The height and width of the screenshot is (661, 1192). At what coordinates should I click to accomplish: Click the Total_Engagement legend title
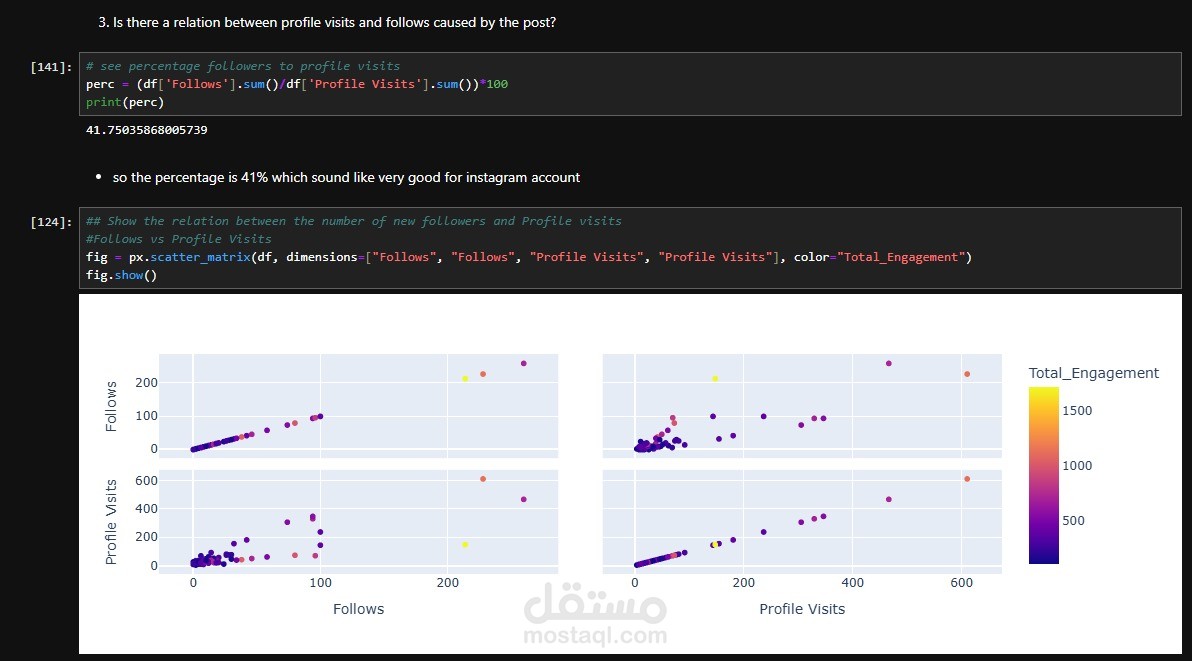1093,373
